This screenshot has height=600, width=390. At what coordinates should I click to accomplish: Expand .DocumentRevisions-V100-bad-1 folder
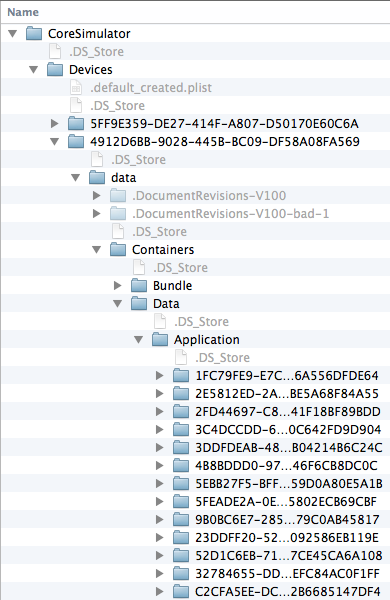click(97, 214)
